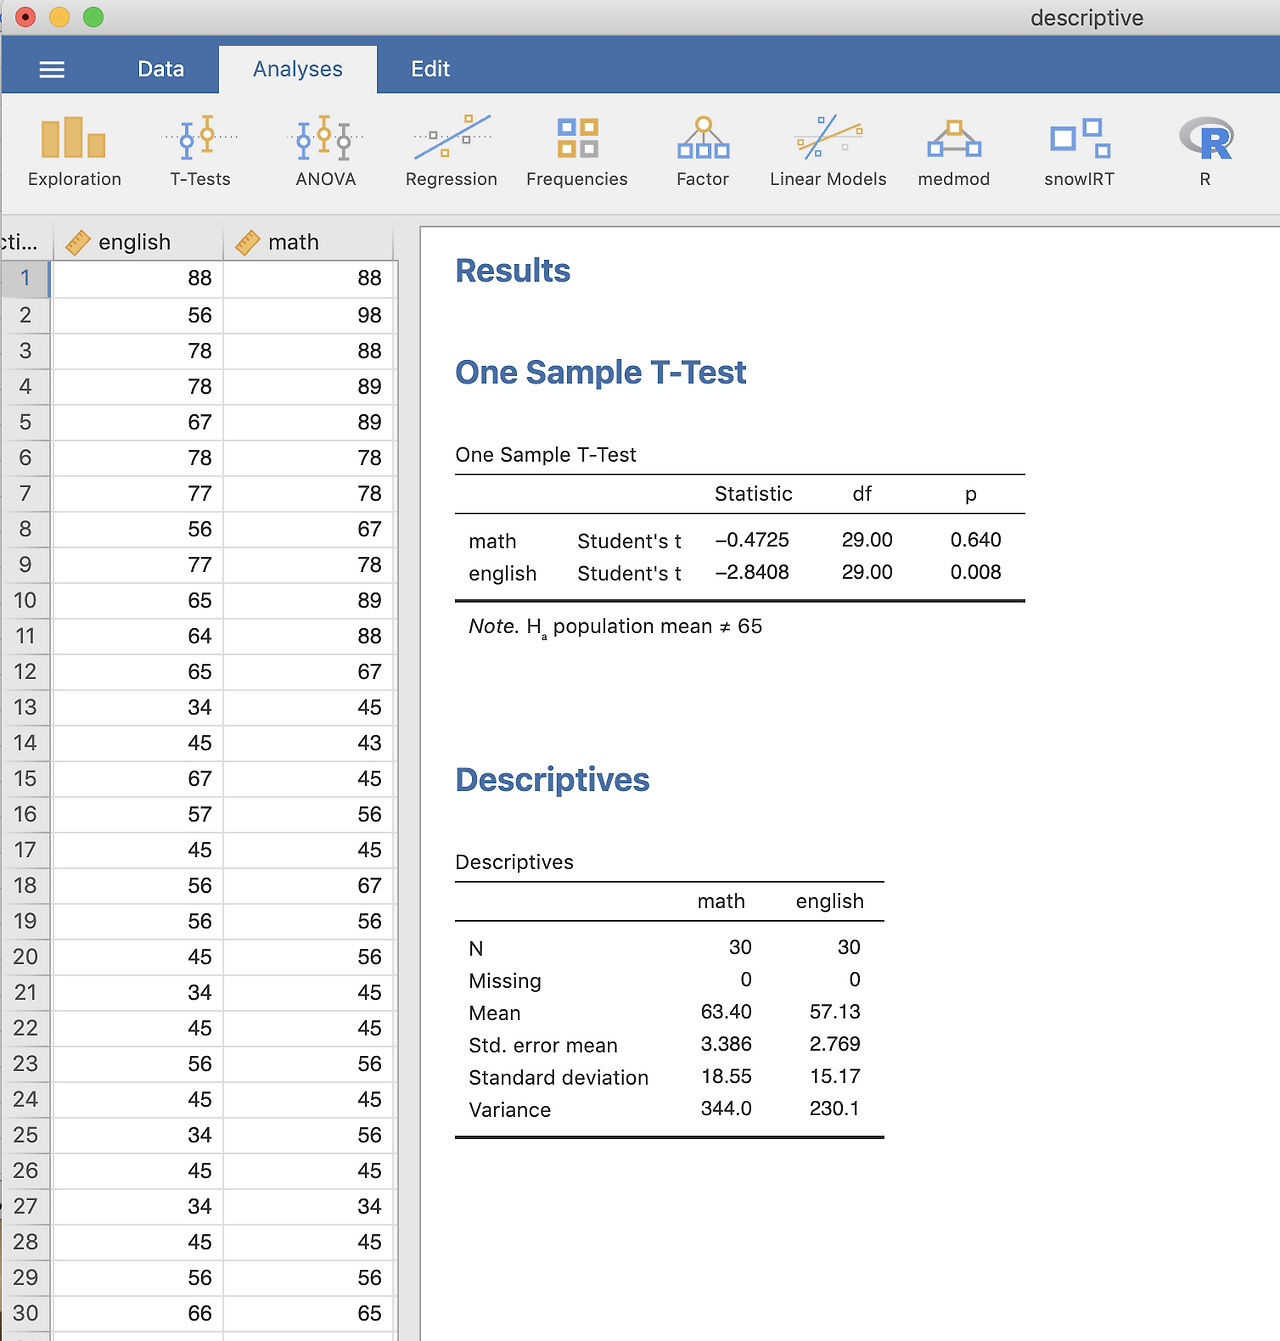
Task: Select row number 1 header
Action: [25, 278]
